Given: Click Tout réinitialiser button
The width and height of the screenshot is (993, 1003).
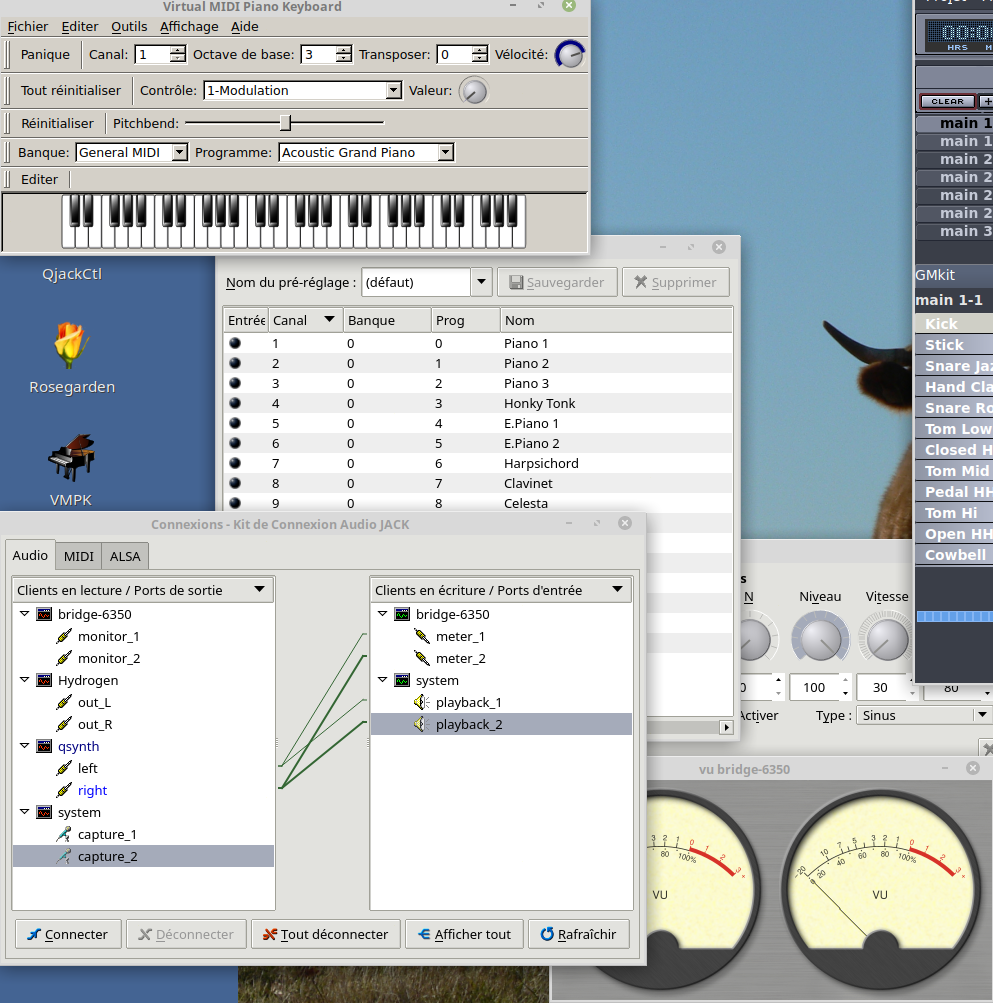Looking at the screenshot, I should coord(70,90).
